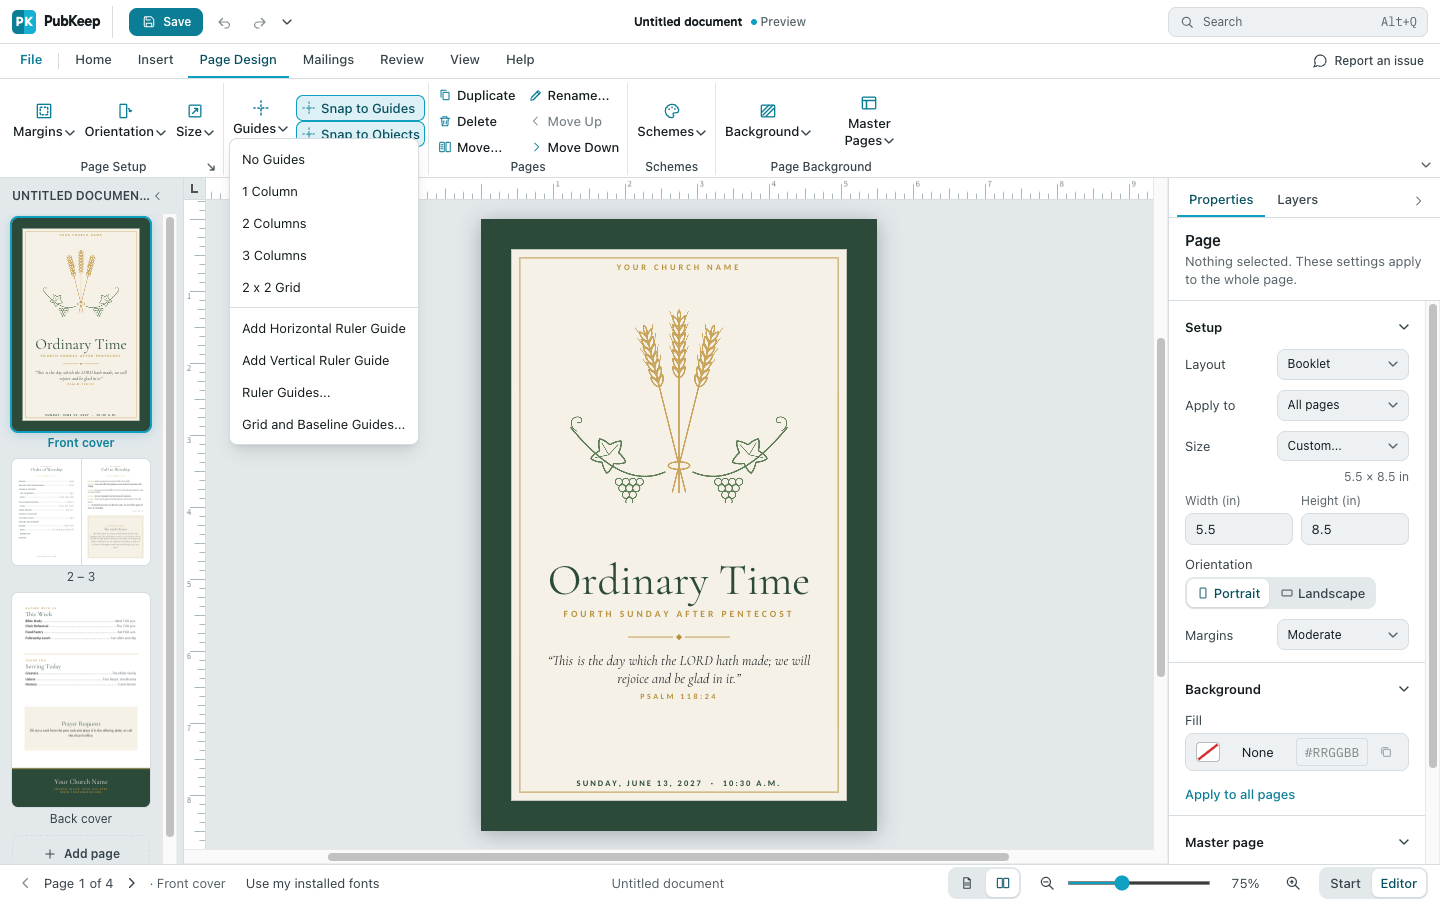The width and height of the screenshot is (1440, 900).
Task: Open Grid and Baseline Guides dialog
Action: (324, 425)
